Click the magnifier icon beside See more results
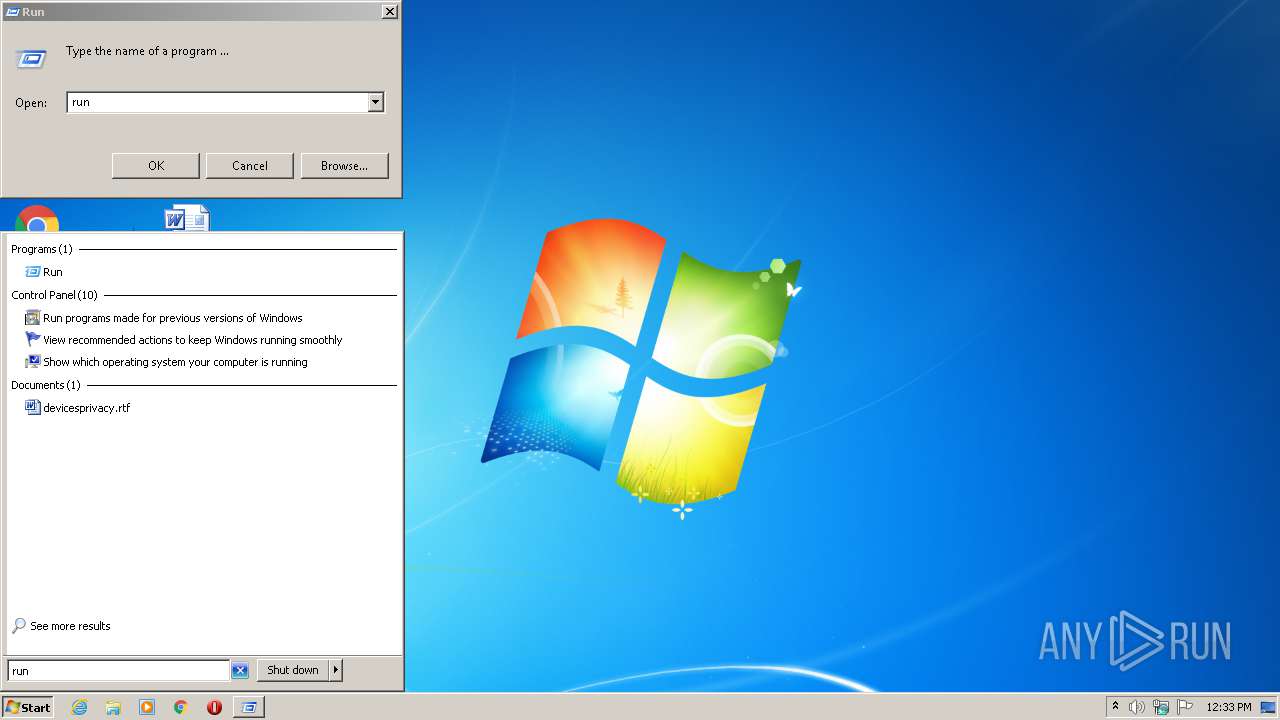Screen dimensions: 1280x720 [19, 626]
